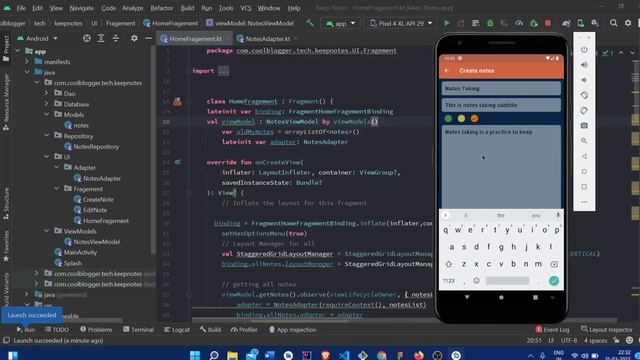
Task: Open File Explorer from taskbar
Action: pos(232,355)
